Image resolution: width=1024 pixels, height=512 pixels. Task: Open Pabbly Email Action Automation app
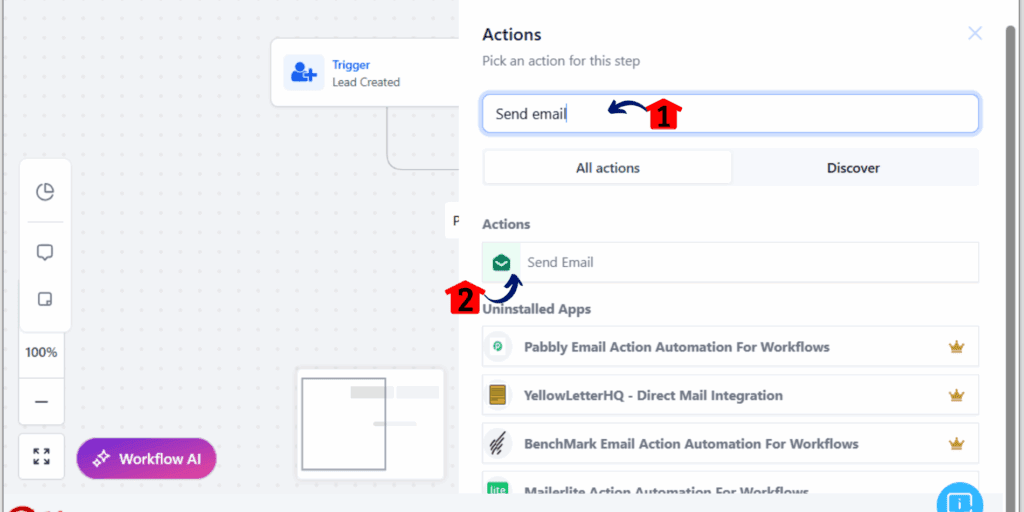click(x=730, y=347)
